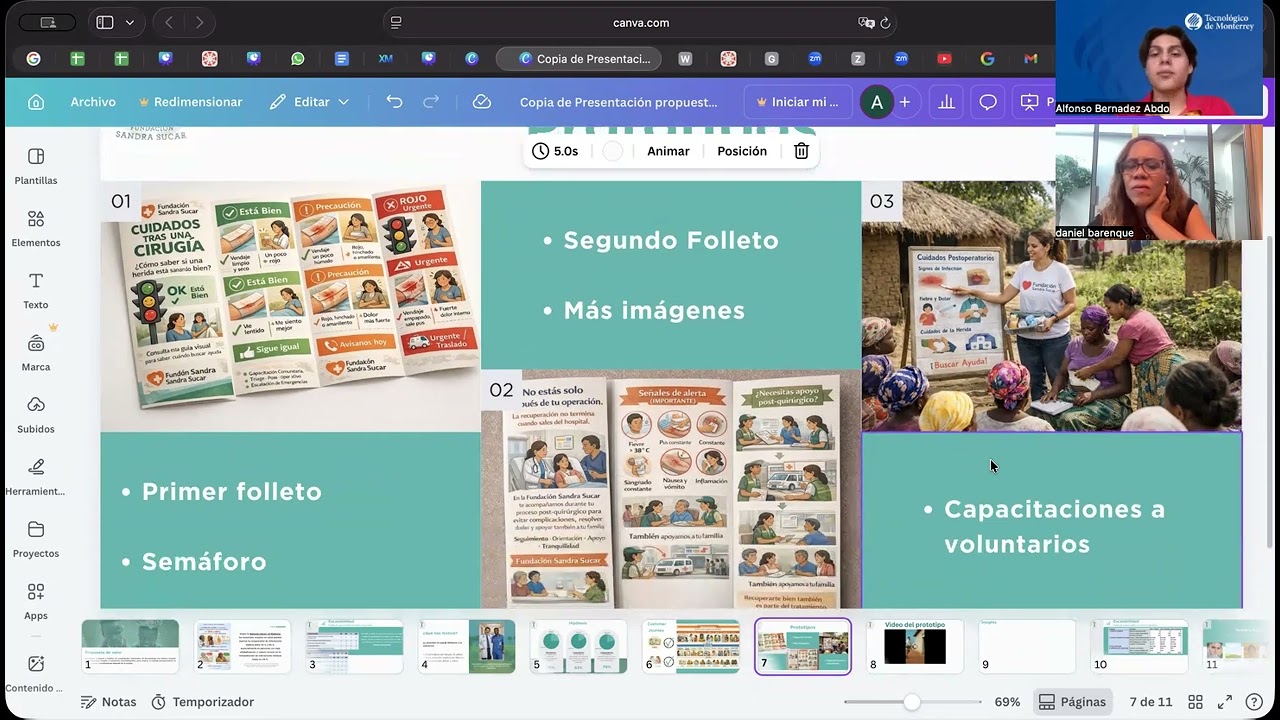Open the analytics bar chart icon
The width and height of the screenshot is (1280, 720).
pos(946,102)
